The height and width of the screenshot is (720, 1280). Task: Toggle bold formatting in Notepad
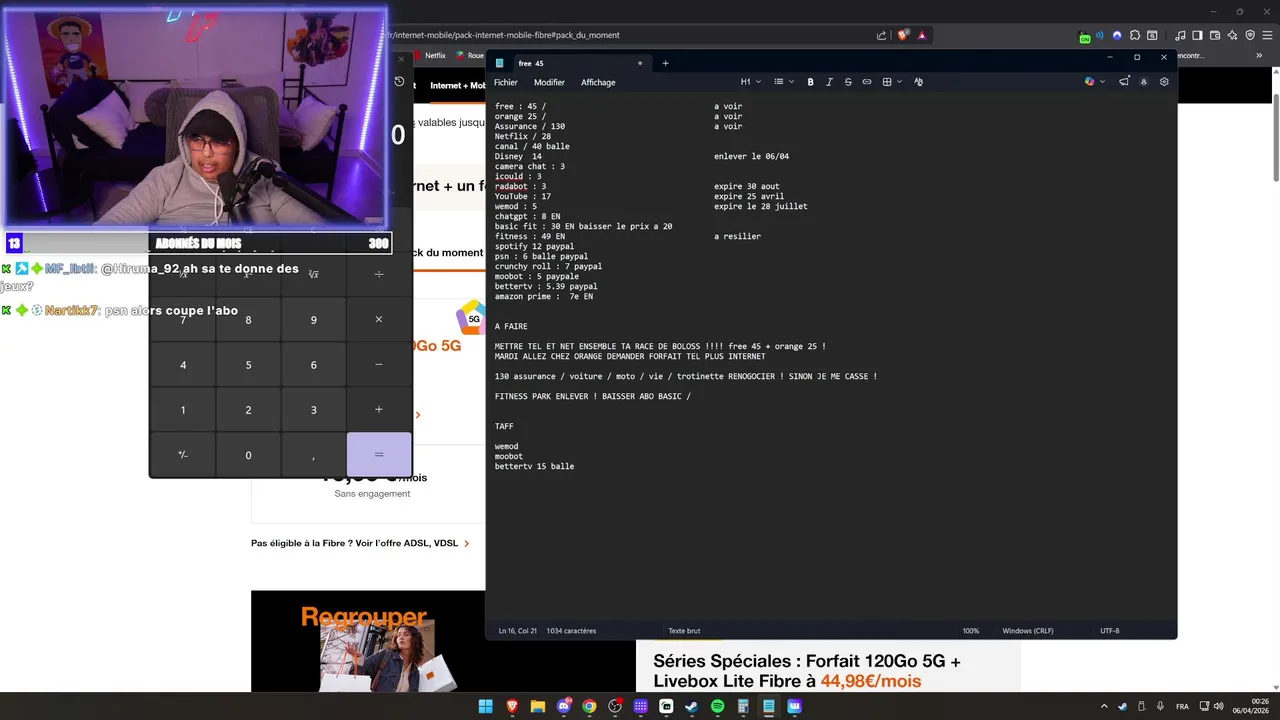click(x=810, y=82)
